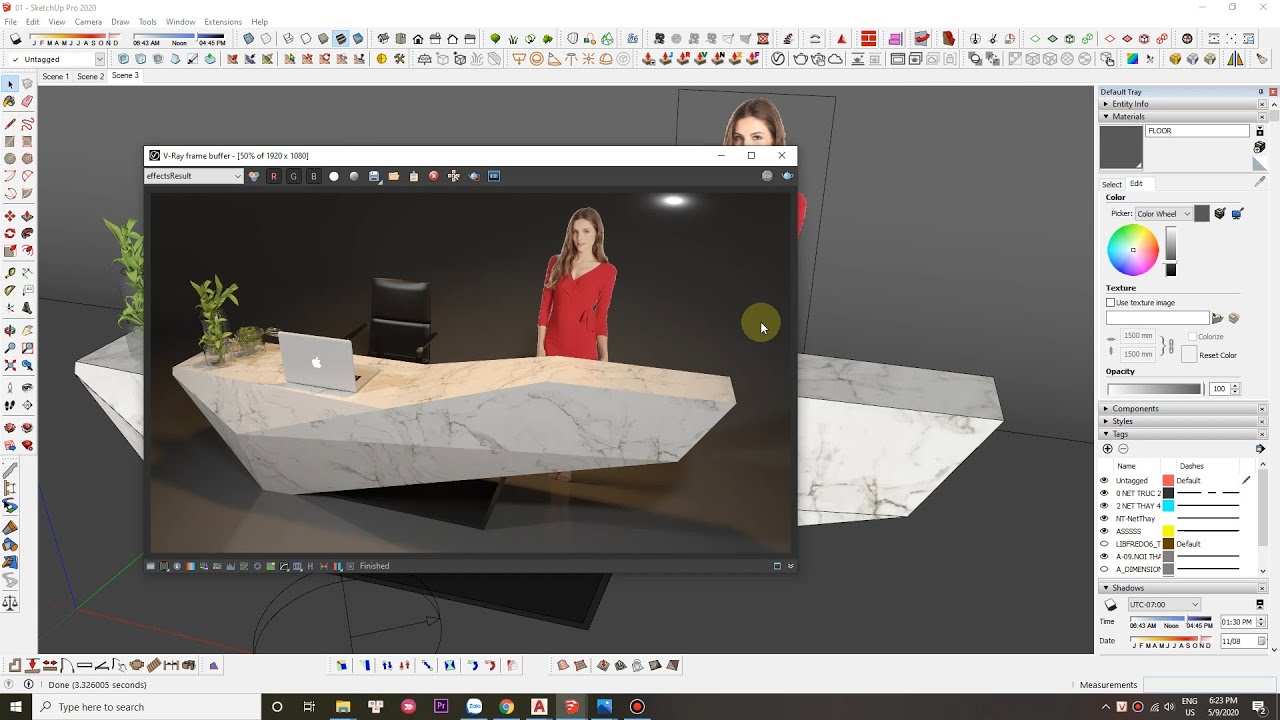Hide the 2 NET THAY 4 tag
Image resolution: width=1280 pixels, height=720 pixels.
[1104, 506]
